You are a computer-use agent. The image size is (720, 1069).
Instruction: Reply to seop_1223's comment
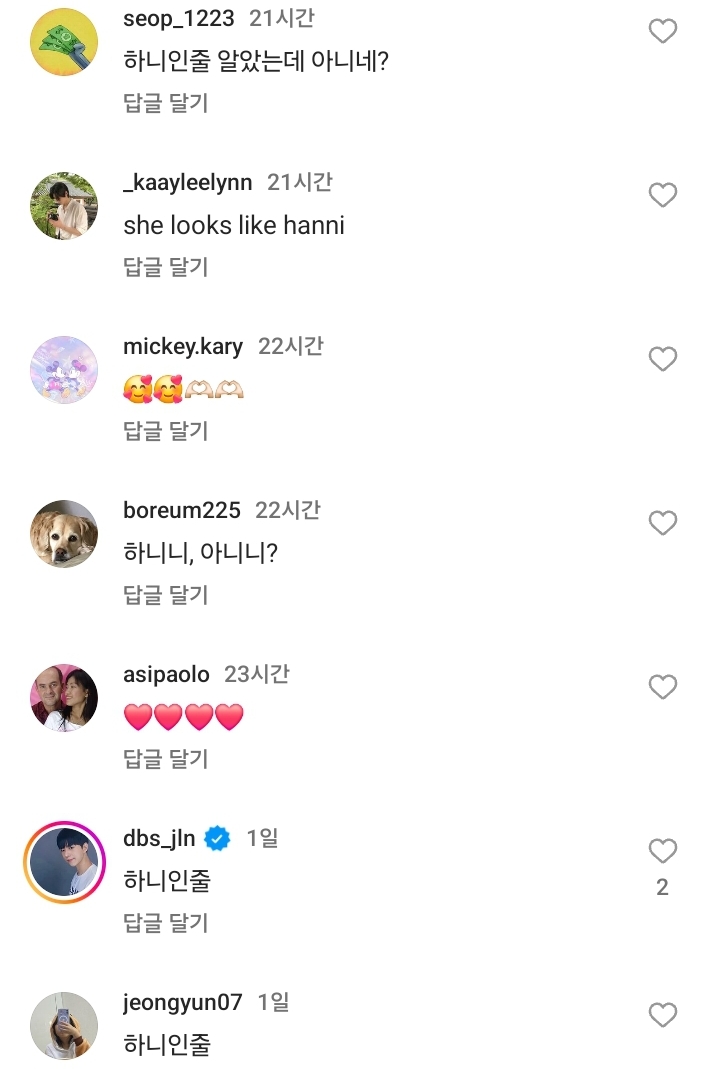166,103
